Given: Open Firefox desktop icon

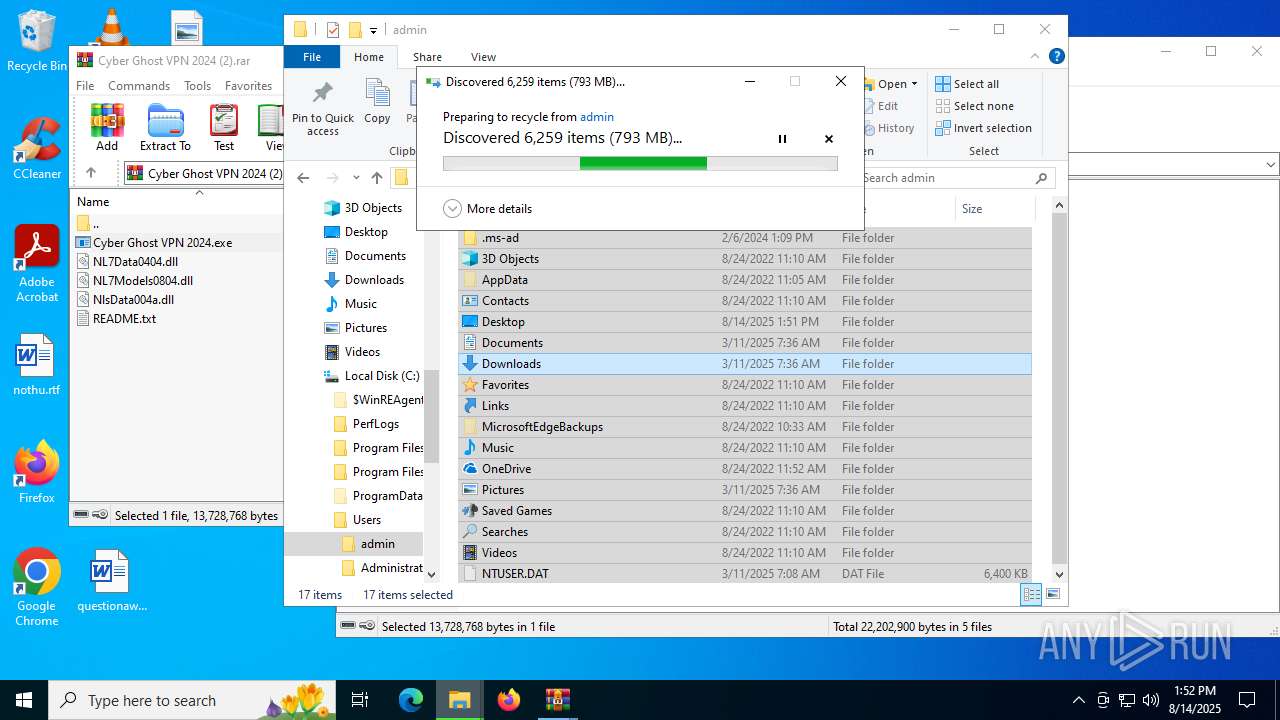Looking at the screenshot, I should click(36, 472).
